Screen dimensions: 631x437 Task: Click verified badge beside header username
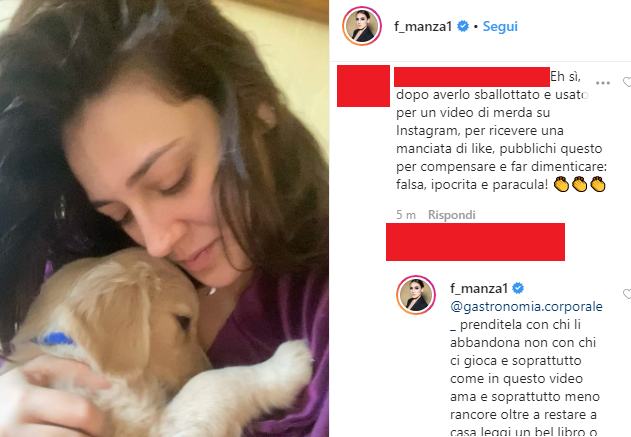(463, 26)
